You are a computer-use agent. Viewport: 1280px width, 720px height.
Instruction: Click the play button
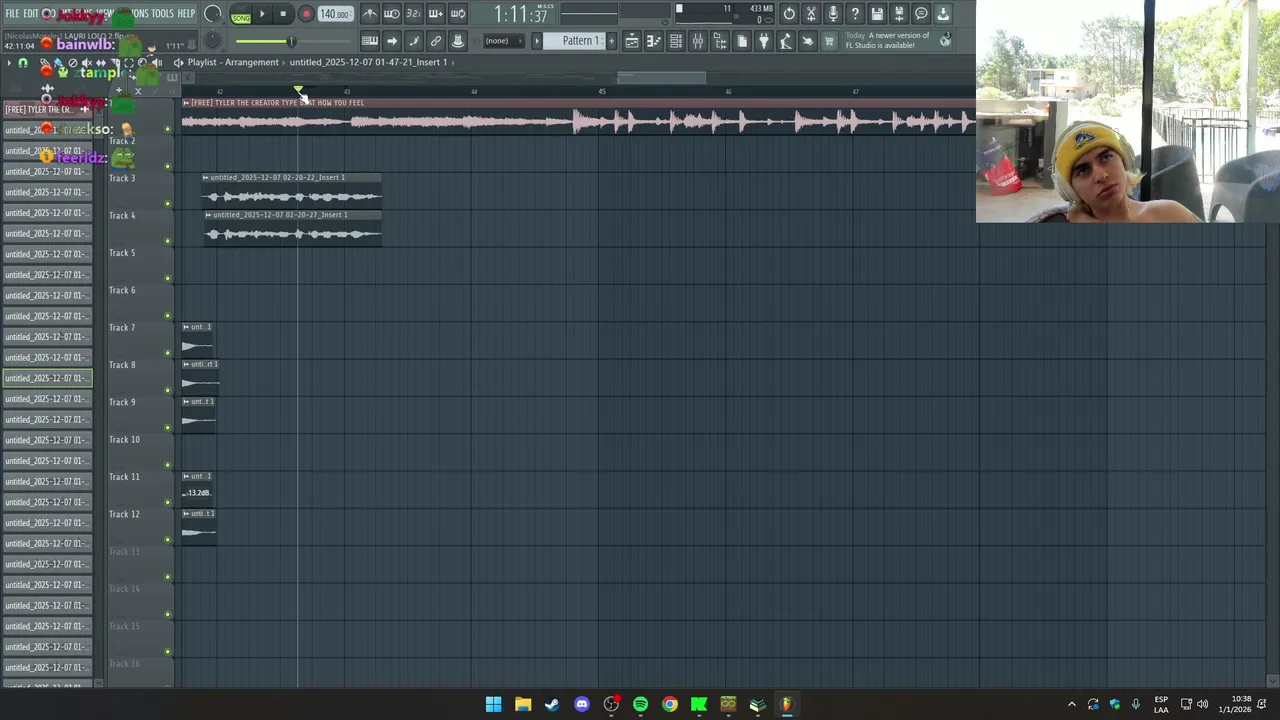point(262,14)
